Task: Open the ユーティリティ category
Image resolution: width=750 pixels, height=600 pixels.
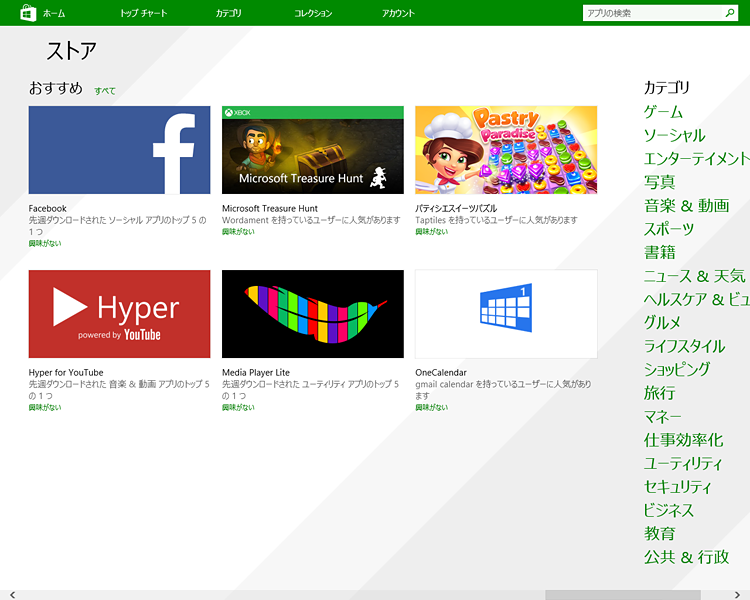Action: tap(683, 464)
